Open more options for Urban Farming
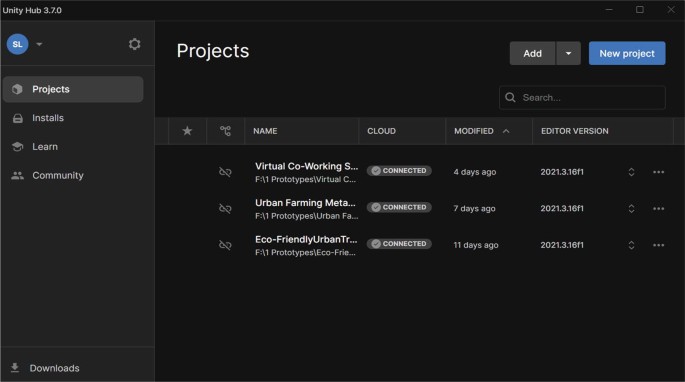685x382 pixels. [x=658, y=209]
